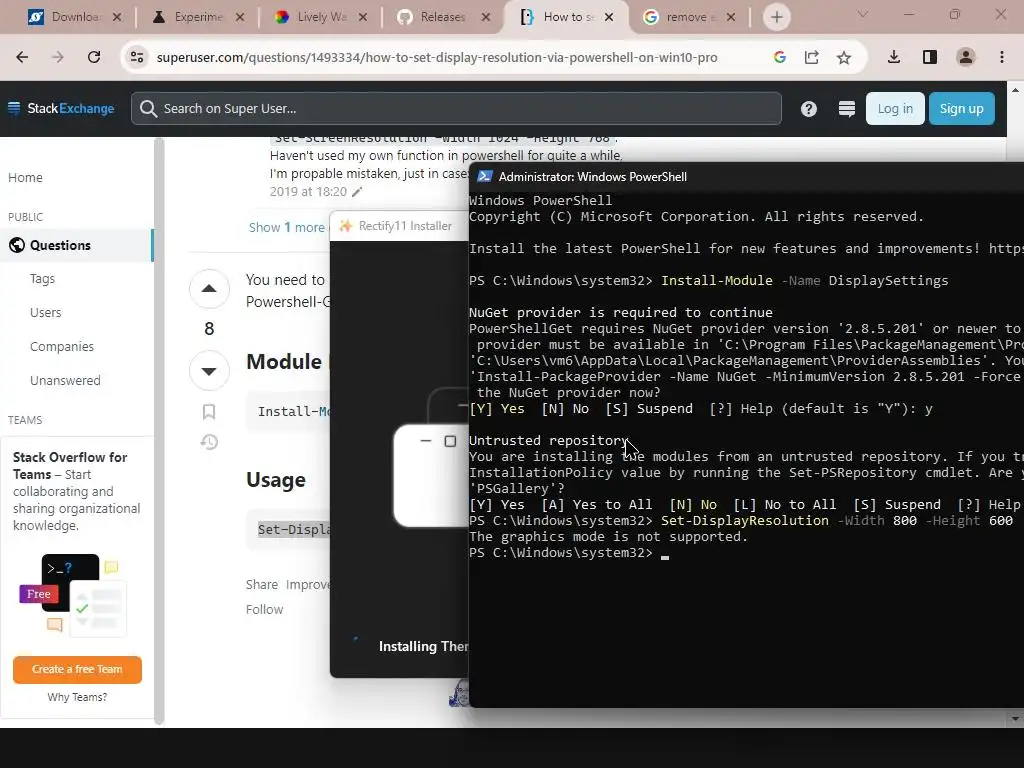Open the Stack Exchange help question-mark icon

[808, 108]
